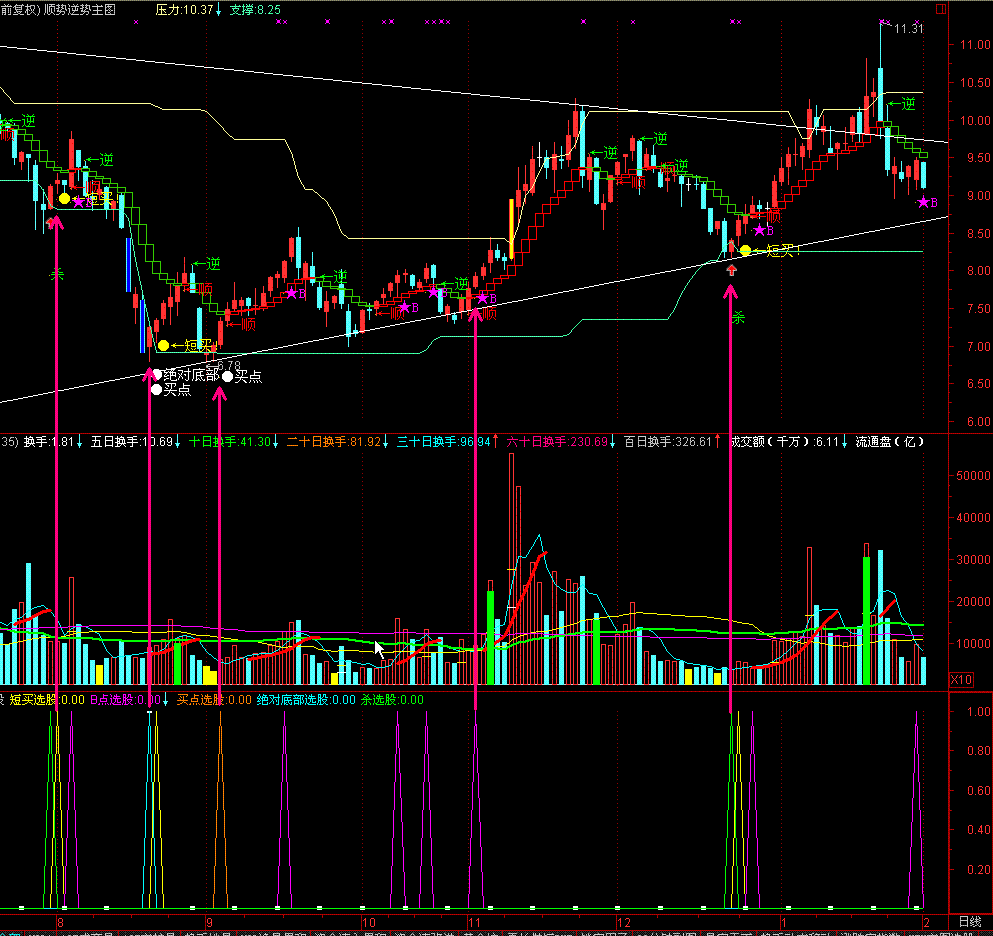This screenshot has height=936, width=993.
Task: Click the 六十日换手 red label
Action: (557, 441)
